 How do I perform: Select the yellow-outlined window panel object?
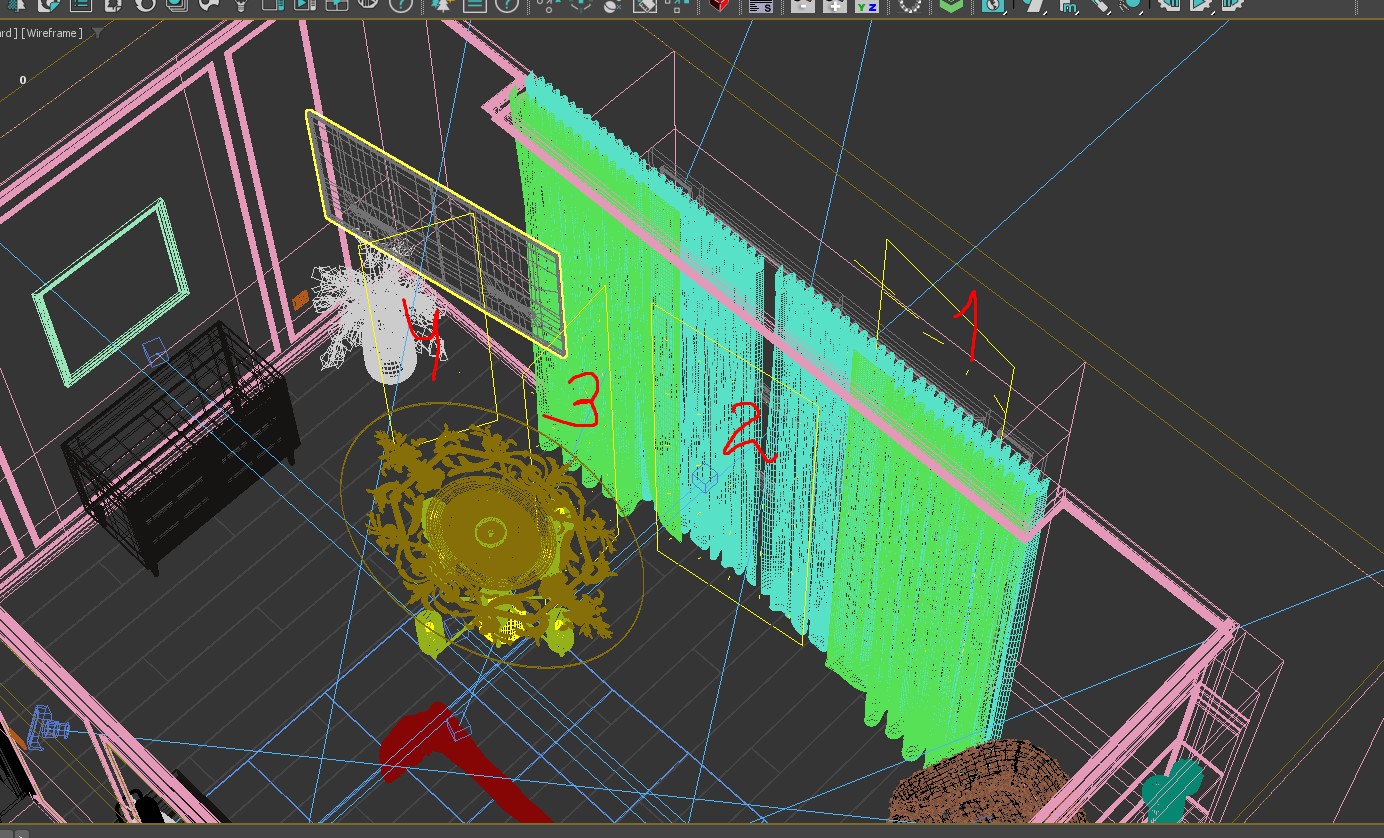(x=436, y=232)
